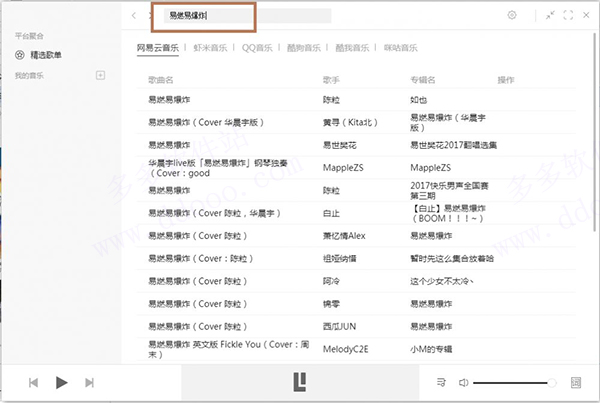Screen dimensions: 600x403
Task: Click album 小M的专辑
Action: (x=431, y=349)
